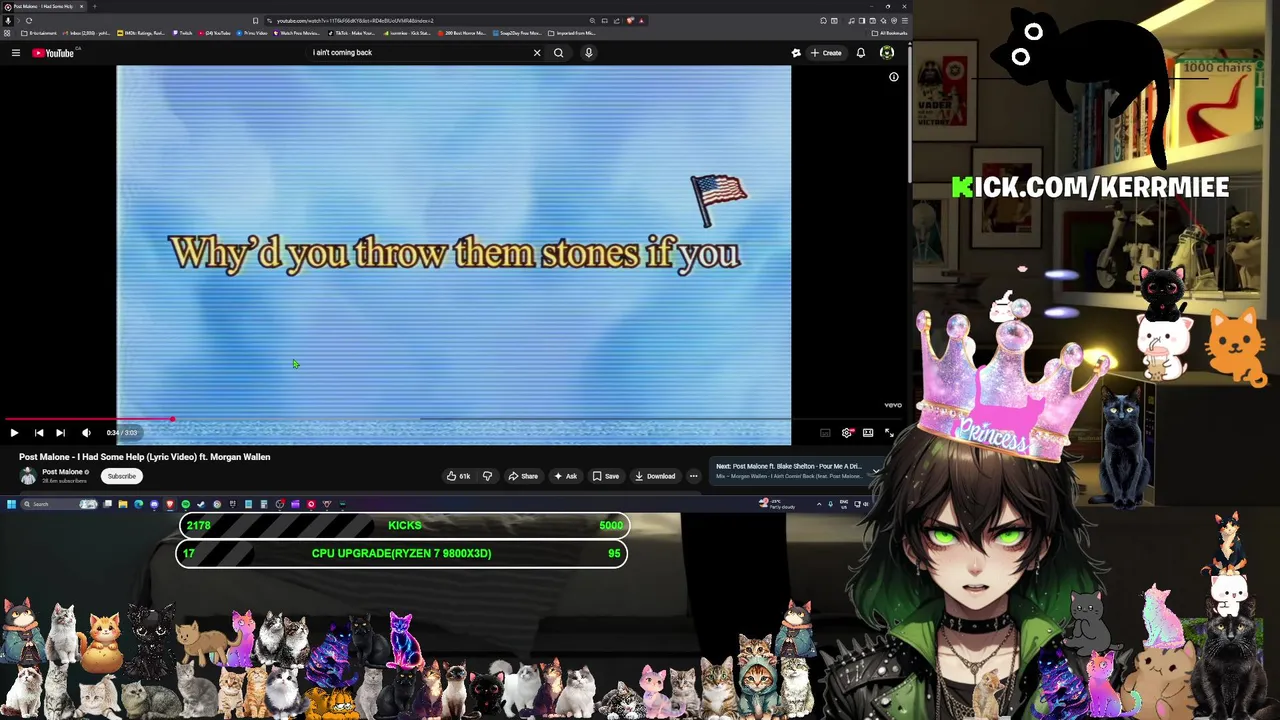Show video info card icon
This screenshot has width=1280, height=720.
tap(894, 77)
